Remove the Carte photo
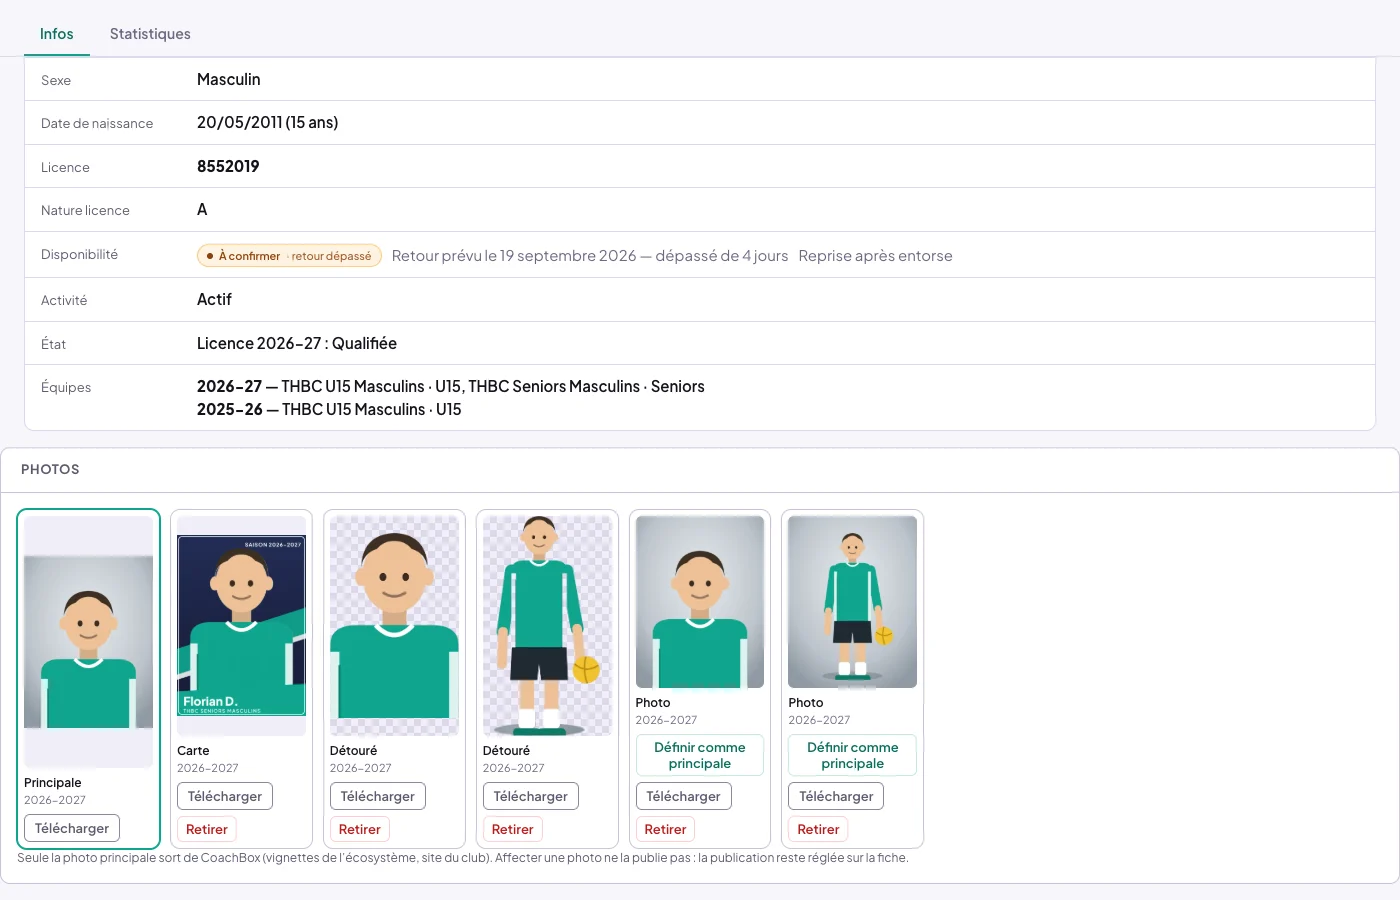Viewport: 1400px width, 900px height. [207, 829]
